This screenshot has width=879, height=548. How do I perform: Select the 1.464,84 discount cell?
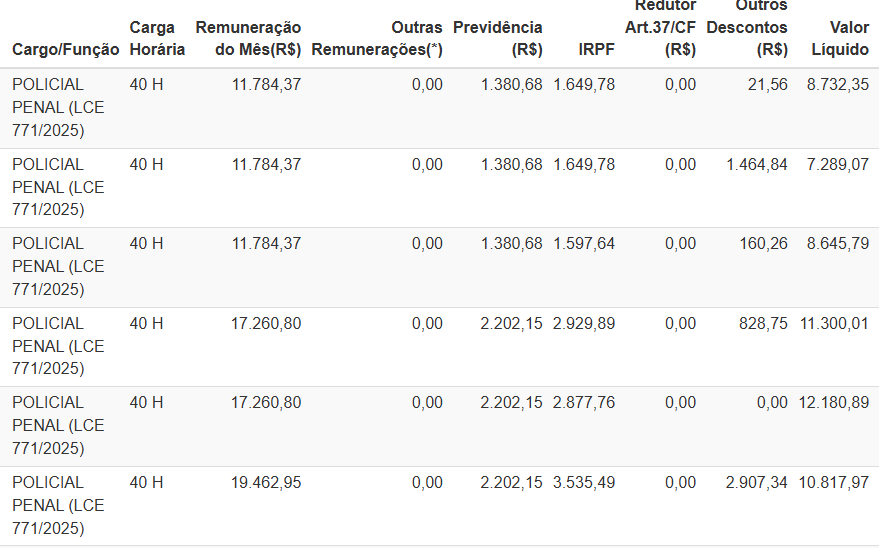pos(756,164)
